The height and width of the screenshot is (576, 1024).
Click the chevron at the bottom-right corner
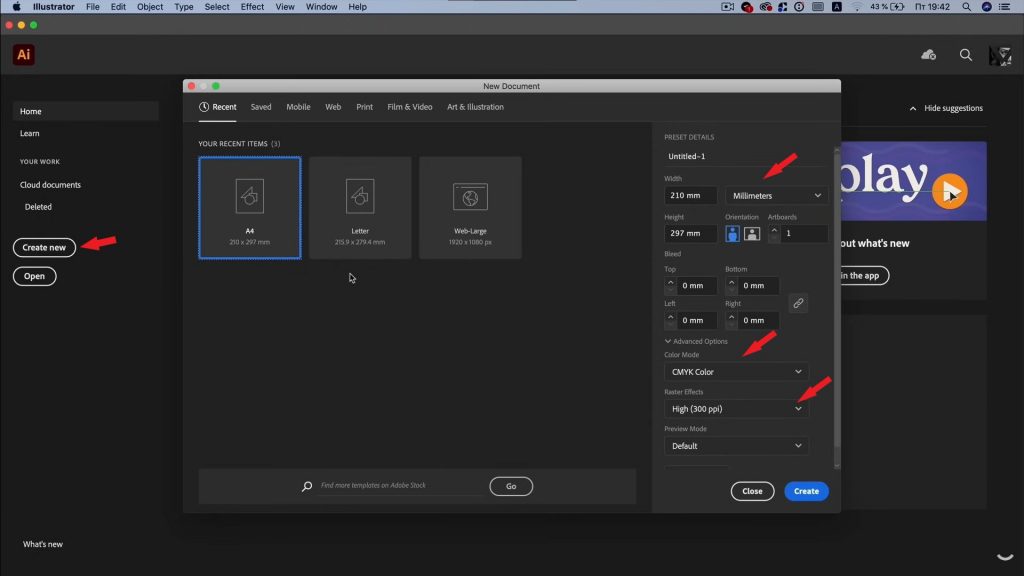click(1005, 557)
